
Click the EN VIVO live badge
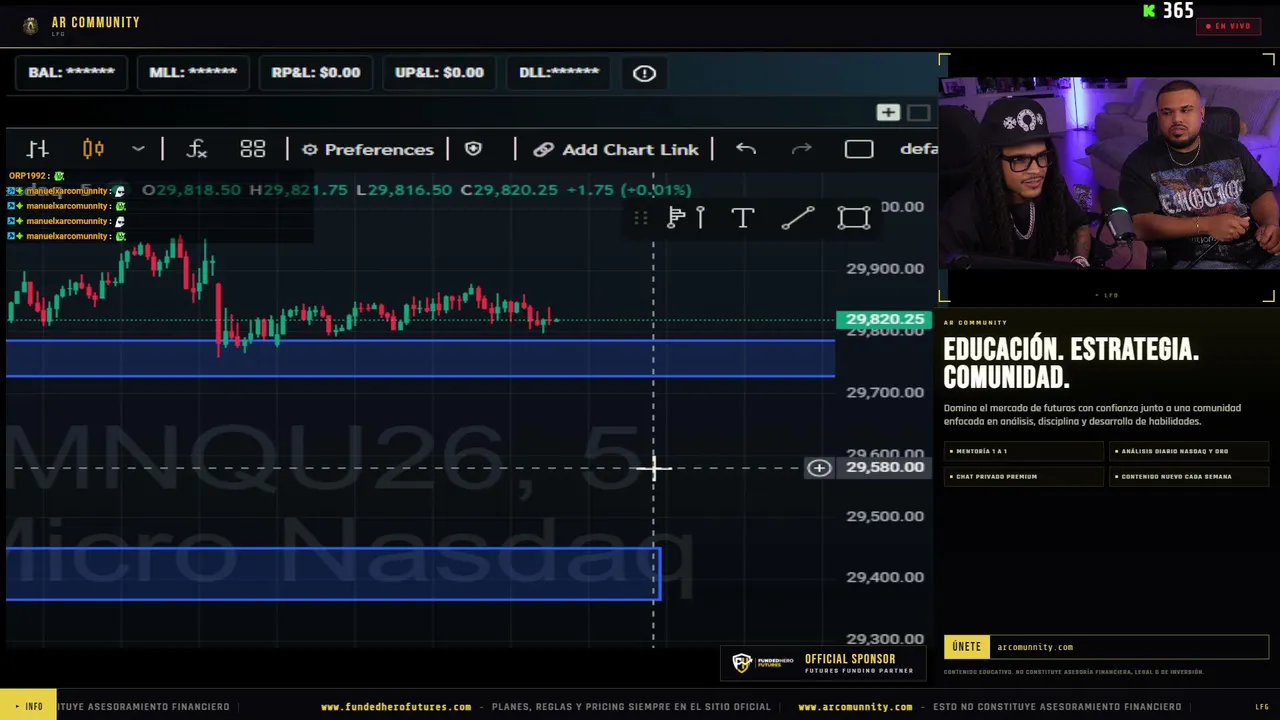(1229, 26)
